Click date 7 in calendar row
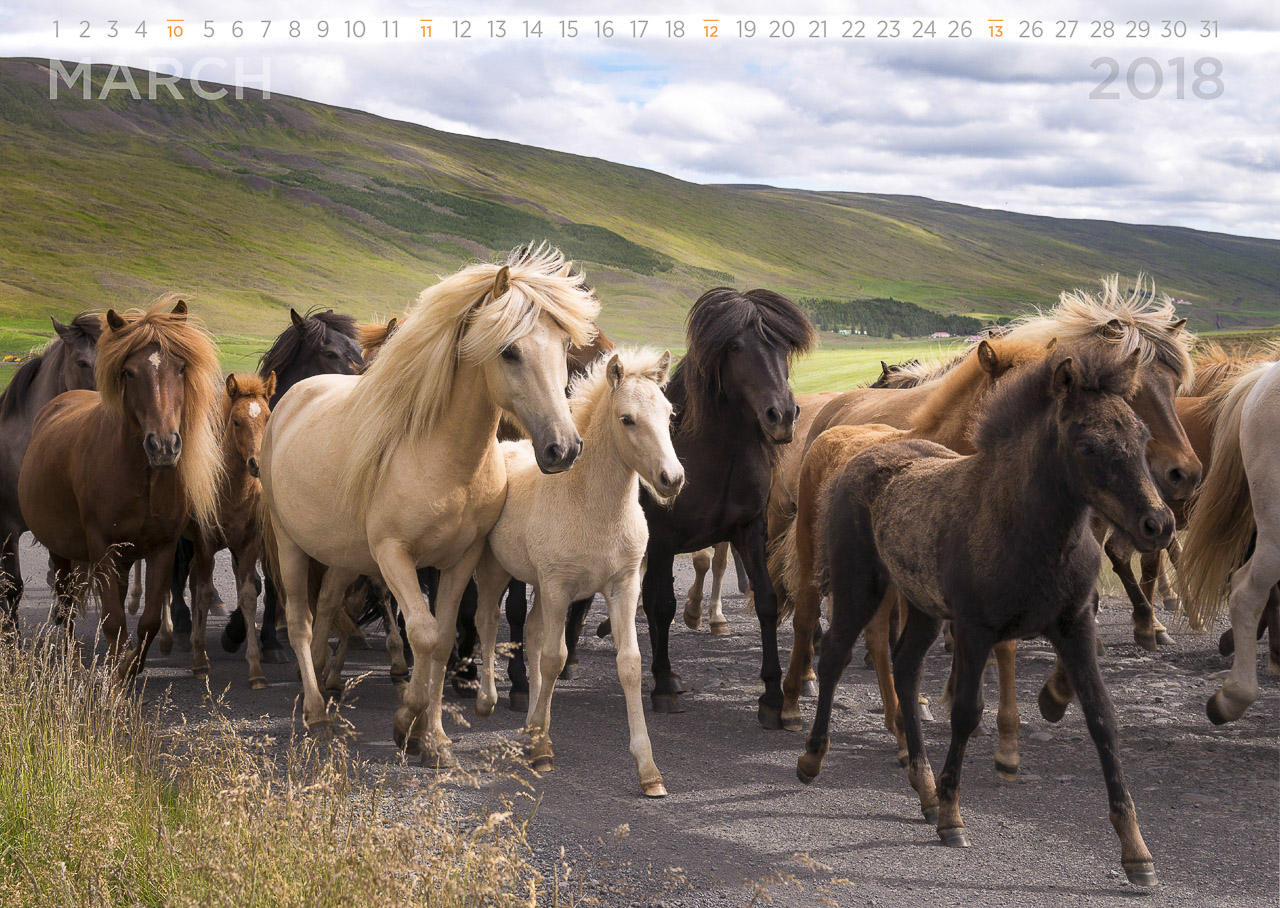The height and width of the screenshot is (908, 1280). click(266, 30)
